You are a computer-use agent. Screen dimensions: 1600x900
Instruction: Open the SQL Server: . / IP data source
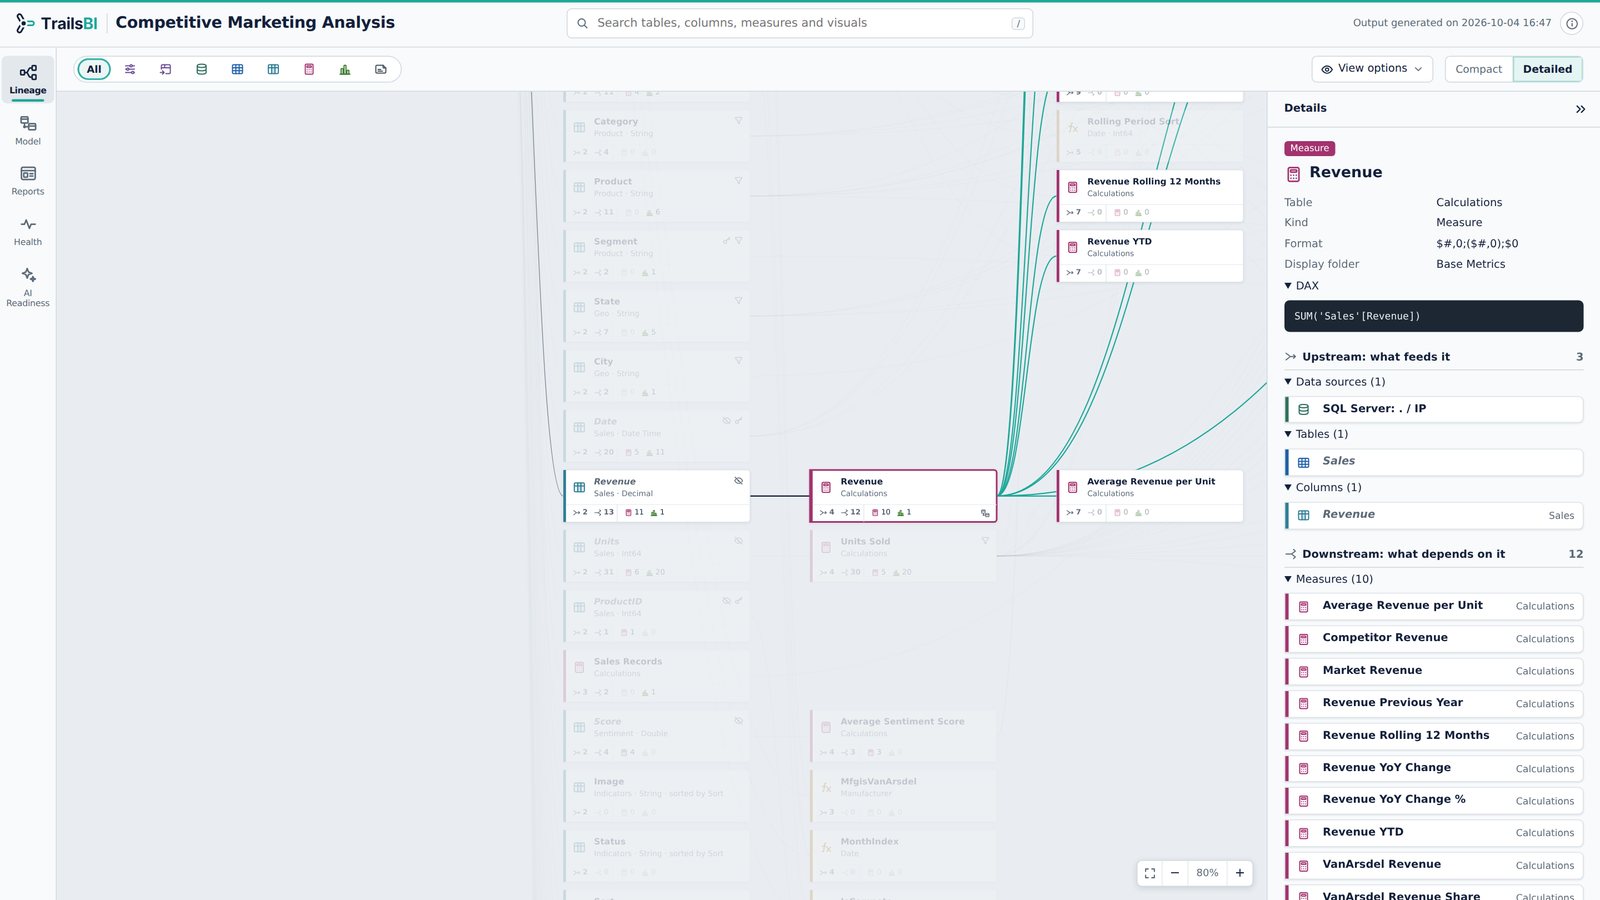[1434, 409]
